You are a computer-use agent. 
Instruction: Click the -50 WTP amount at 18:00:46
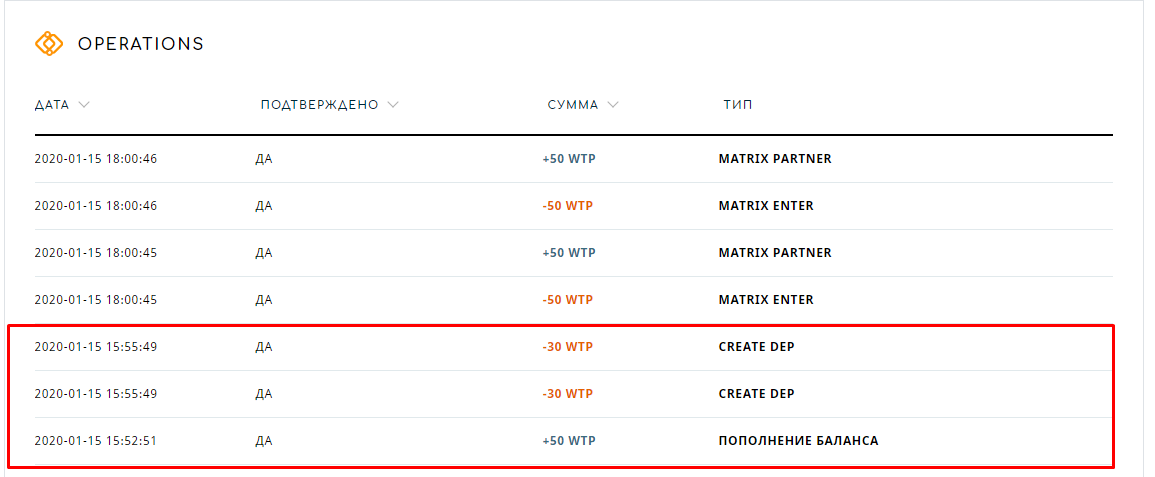567,206
